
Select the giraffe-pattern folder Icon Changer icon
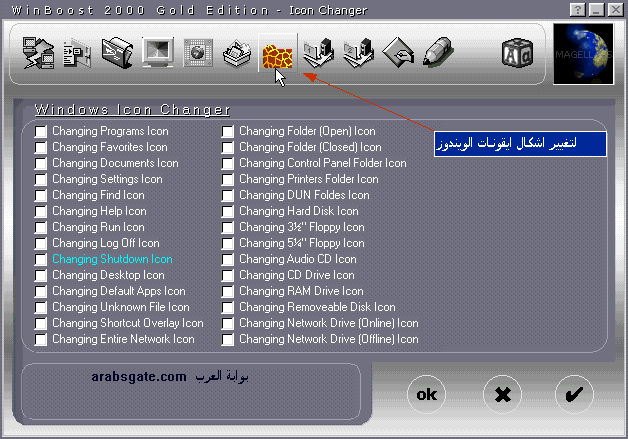pos(278,54)
